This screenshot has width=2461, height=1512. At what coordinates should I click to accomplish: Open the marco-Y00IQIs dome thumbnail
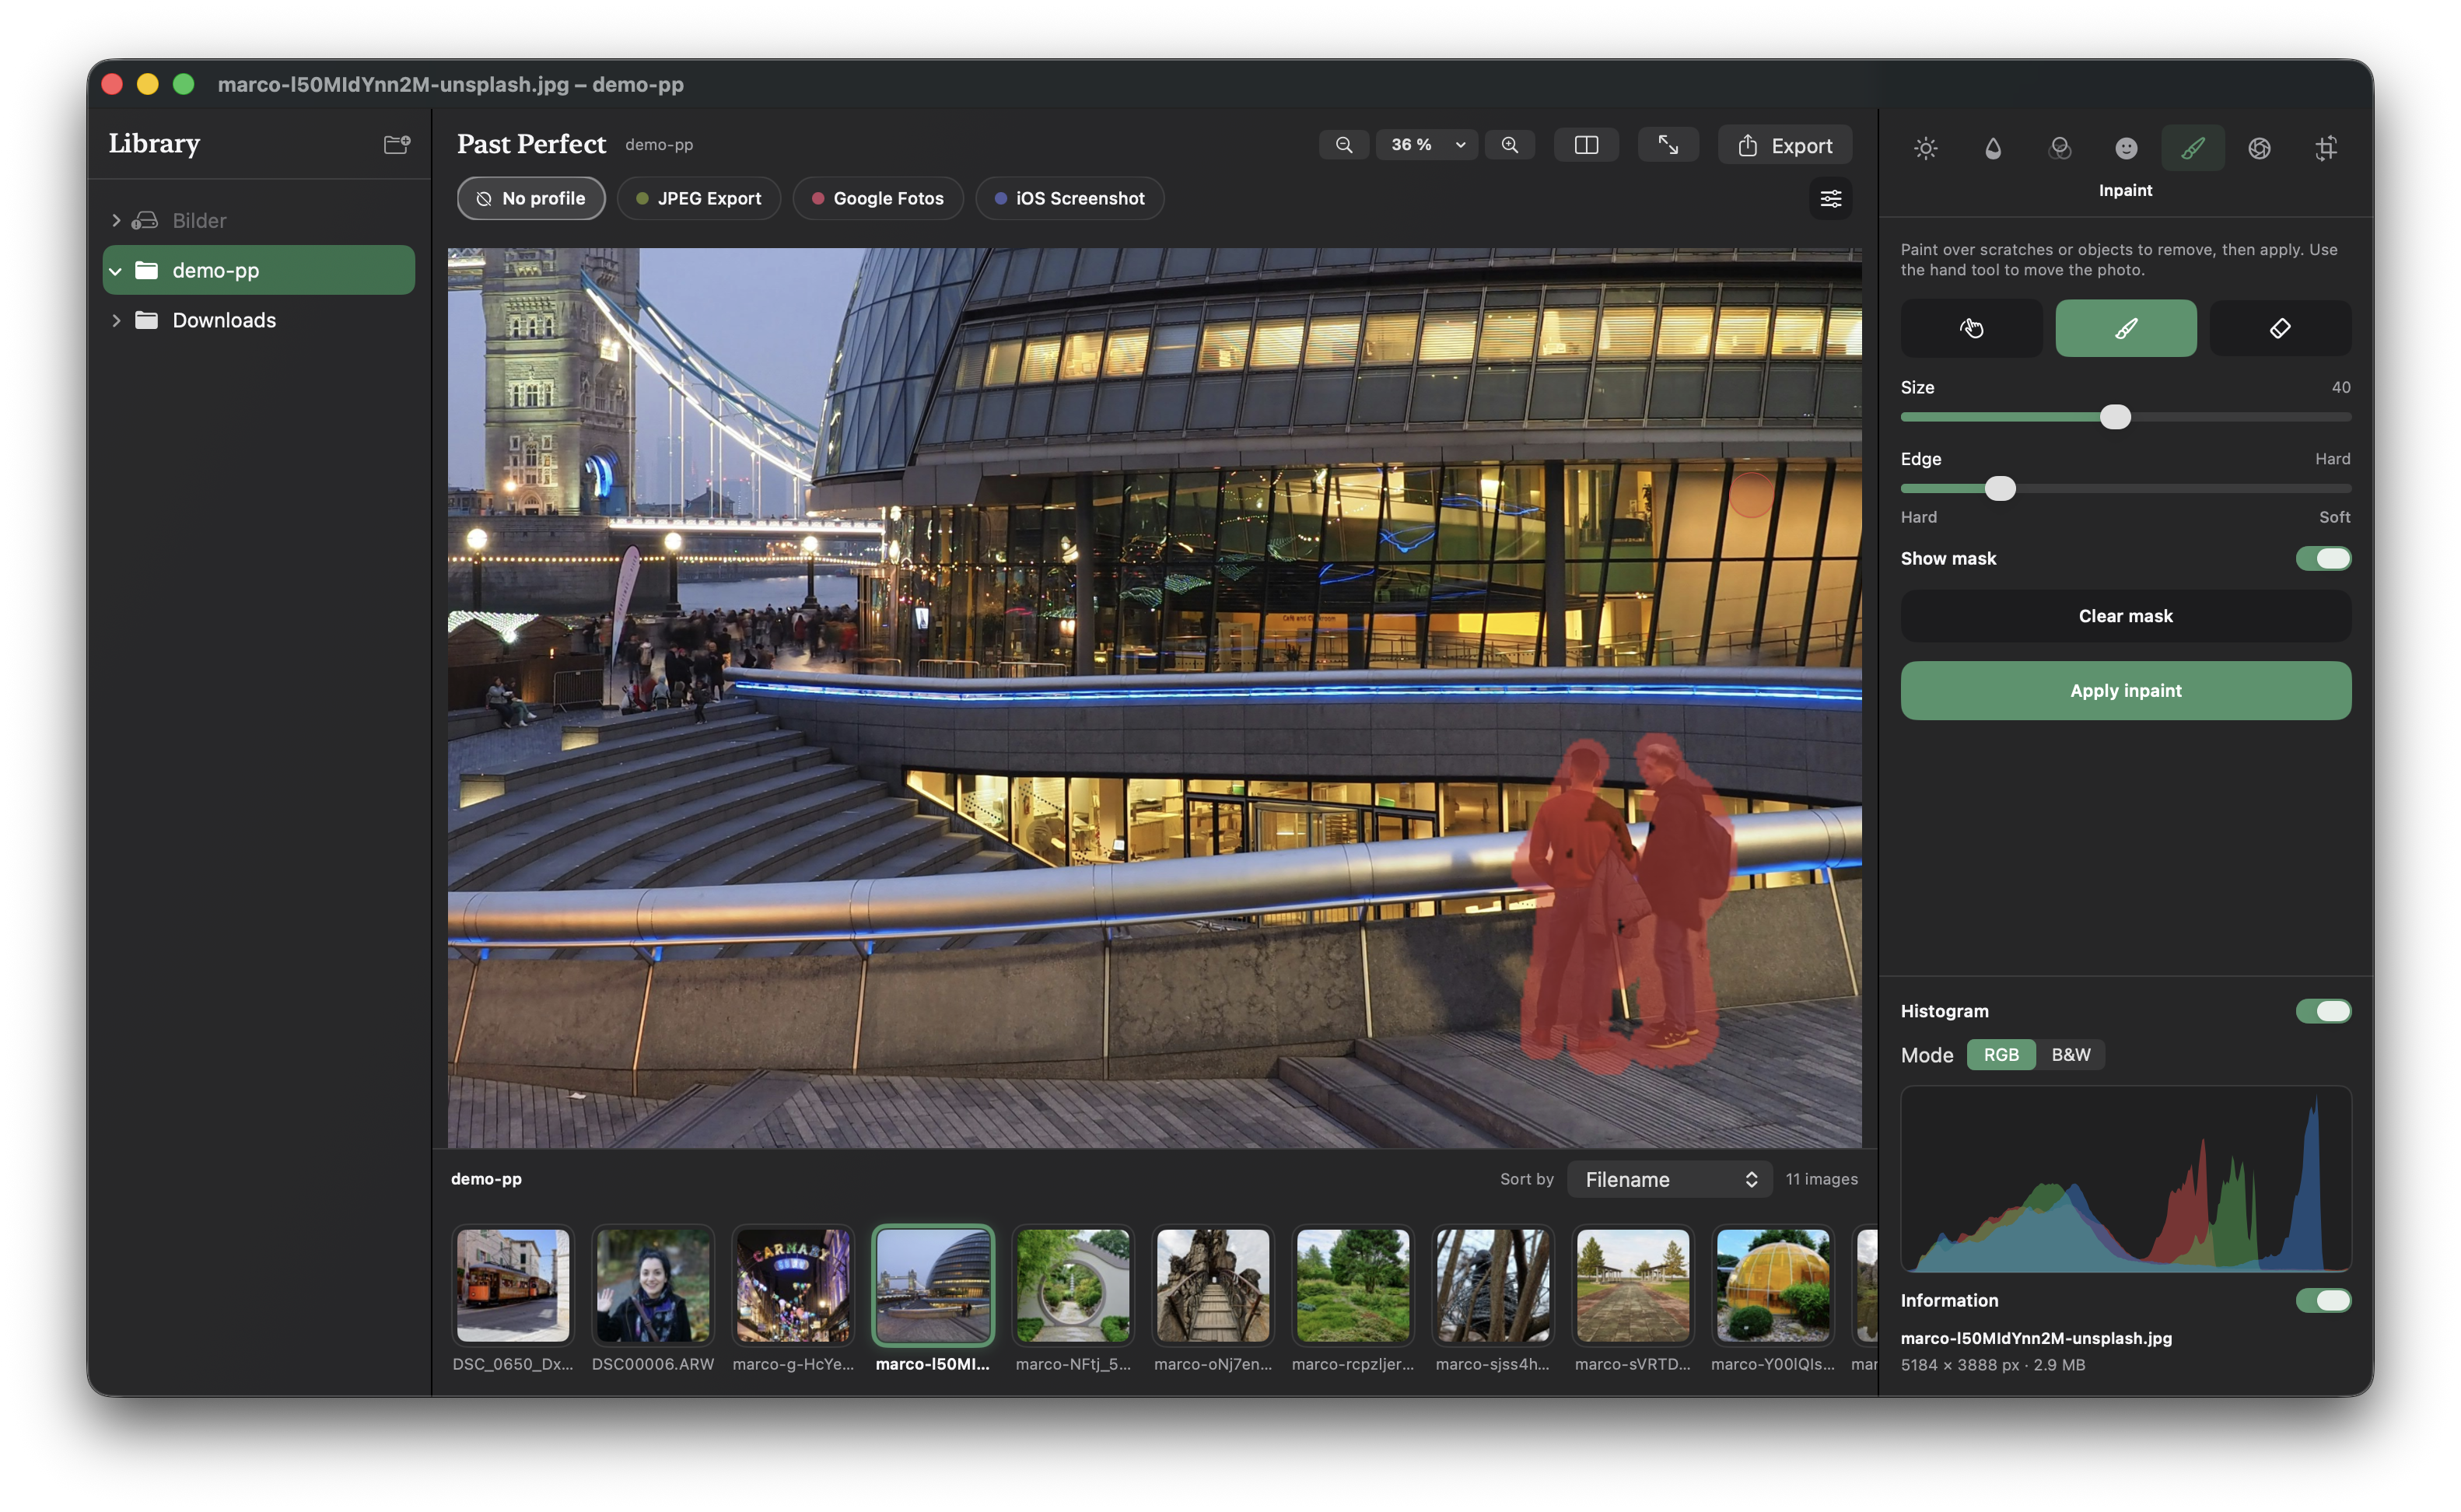coord(1773,1286)
